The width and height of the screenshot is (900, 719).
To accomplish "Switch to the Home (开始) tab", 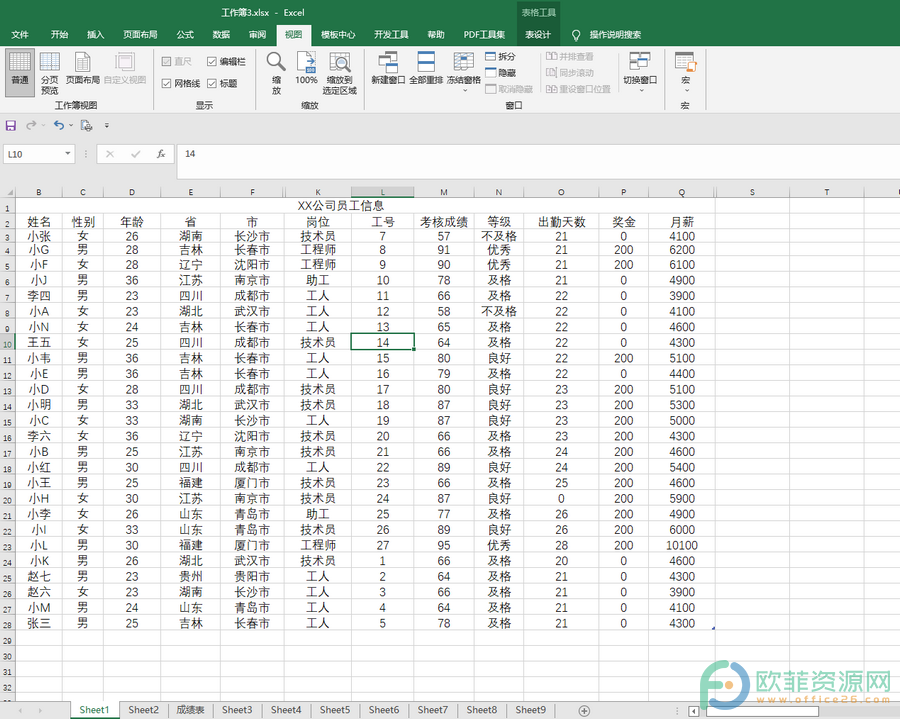I will [x=59, y=34].
